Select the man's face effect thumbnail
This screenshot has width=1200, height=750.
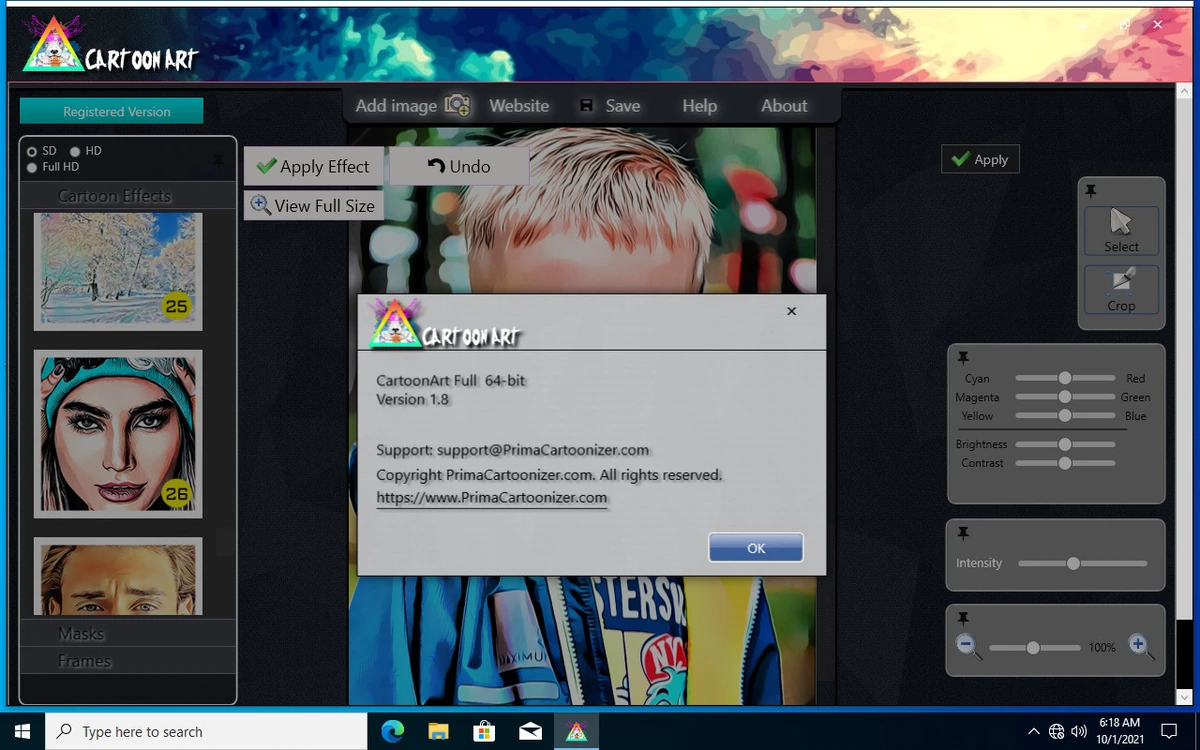tap(118, 576)
